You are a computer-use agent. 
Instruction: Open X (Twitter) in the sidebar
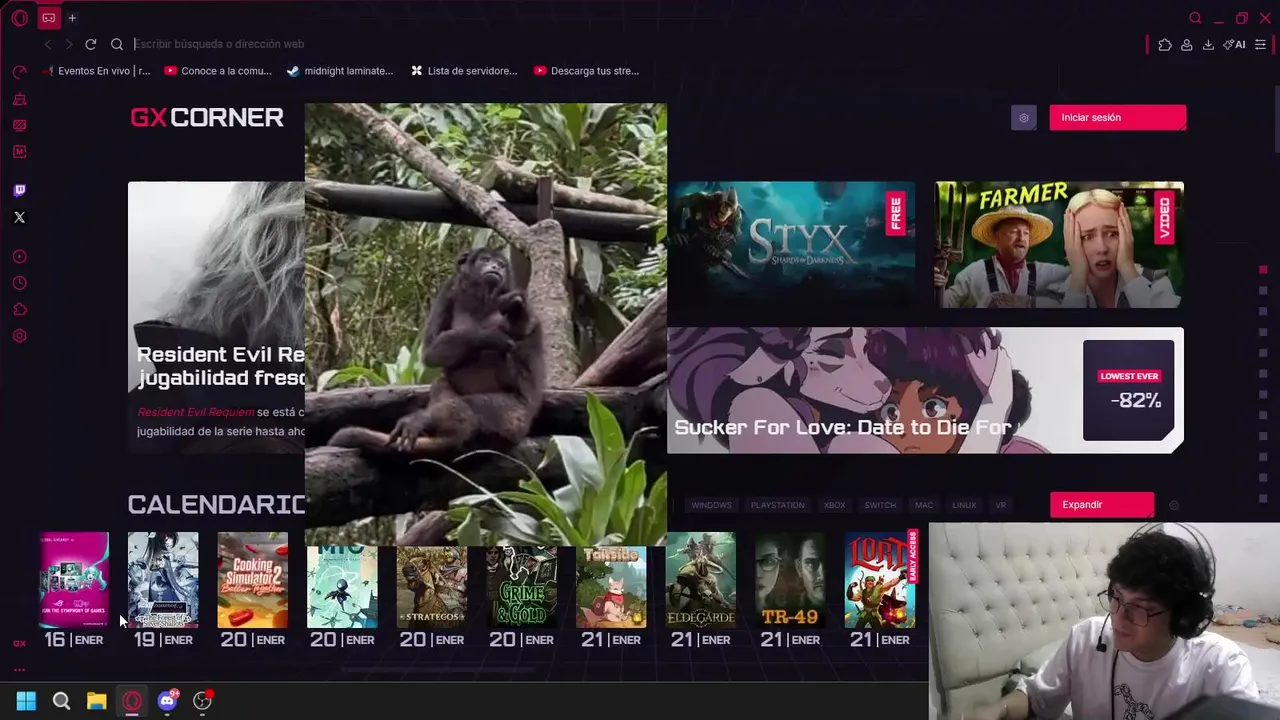pos(19,217)
